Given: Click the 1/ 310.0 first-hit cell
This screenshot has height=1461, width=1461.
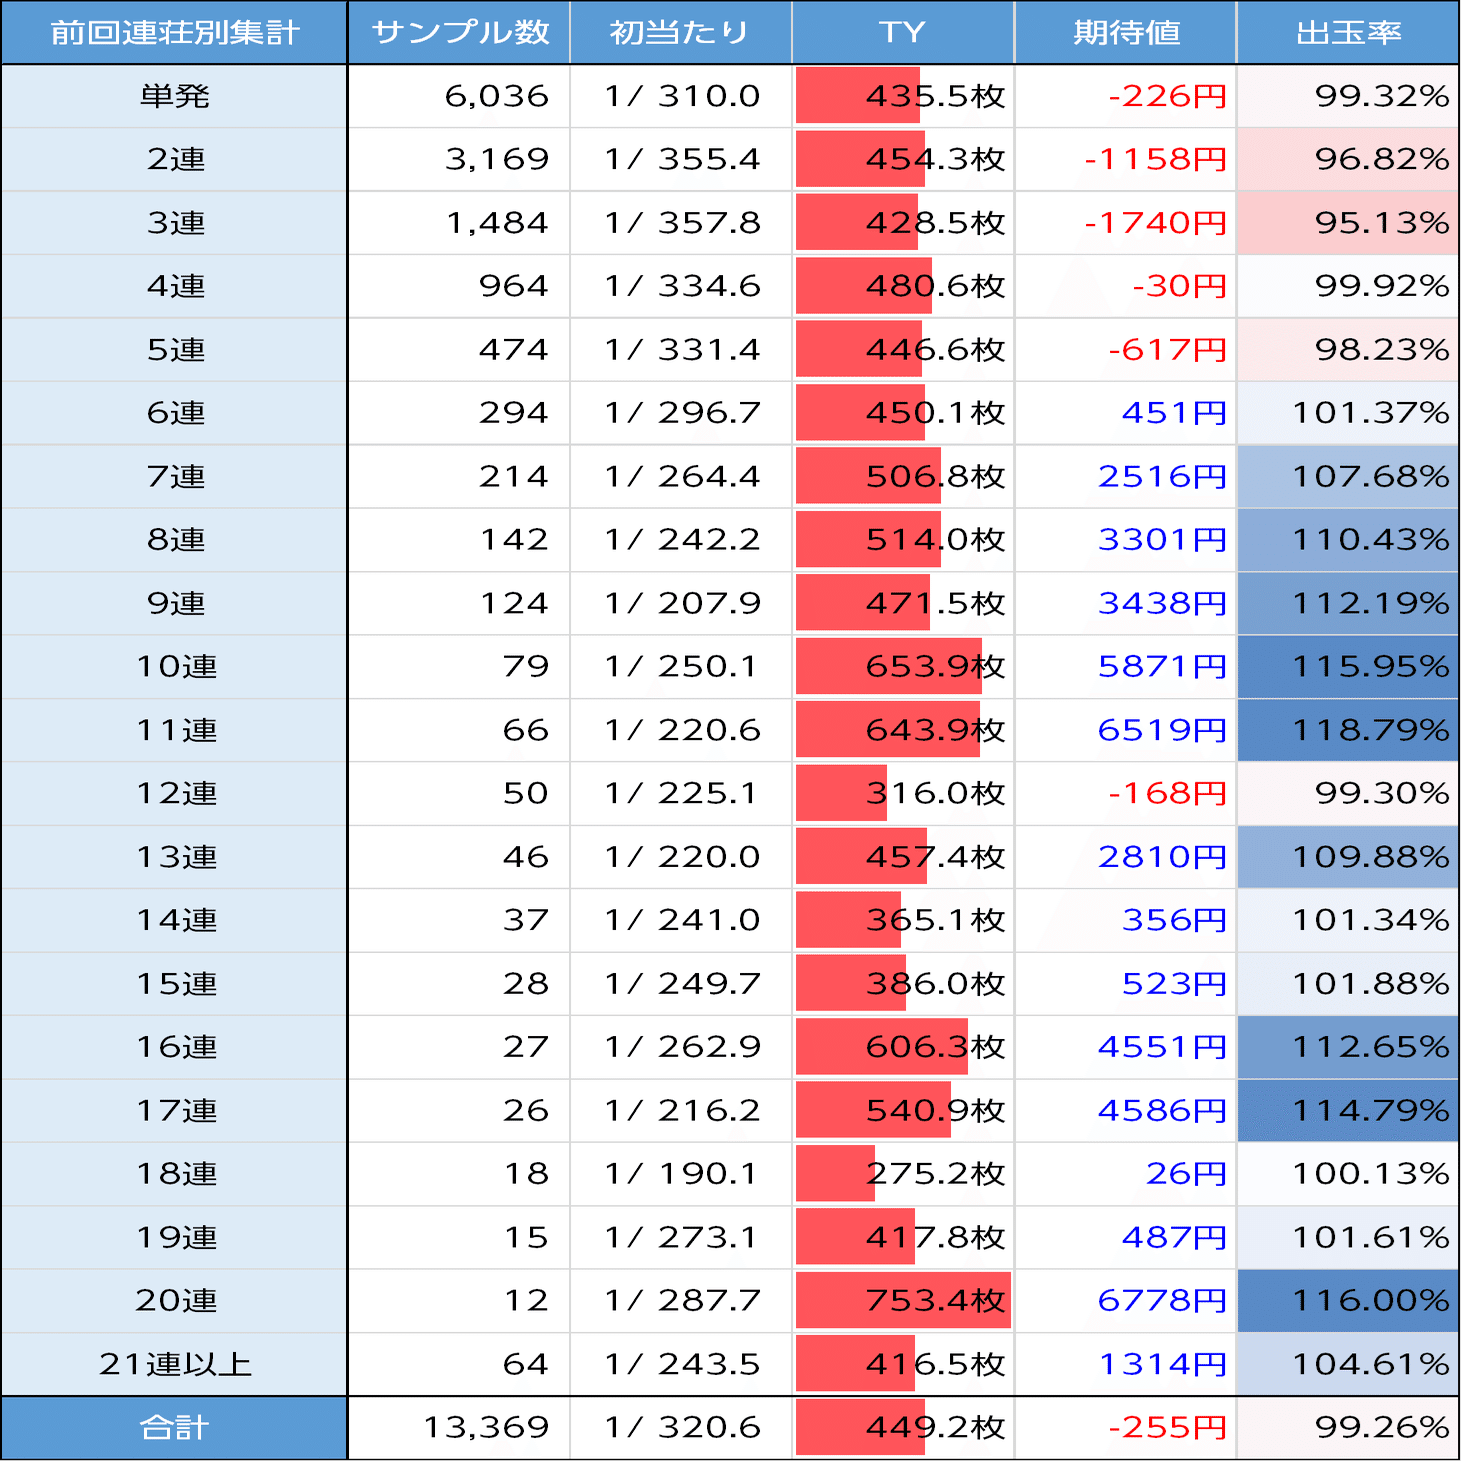Looking at the screenshot, I should click(681, 96).
